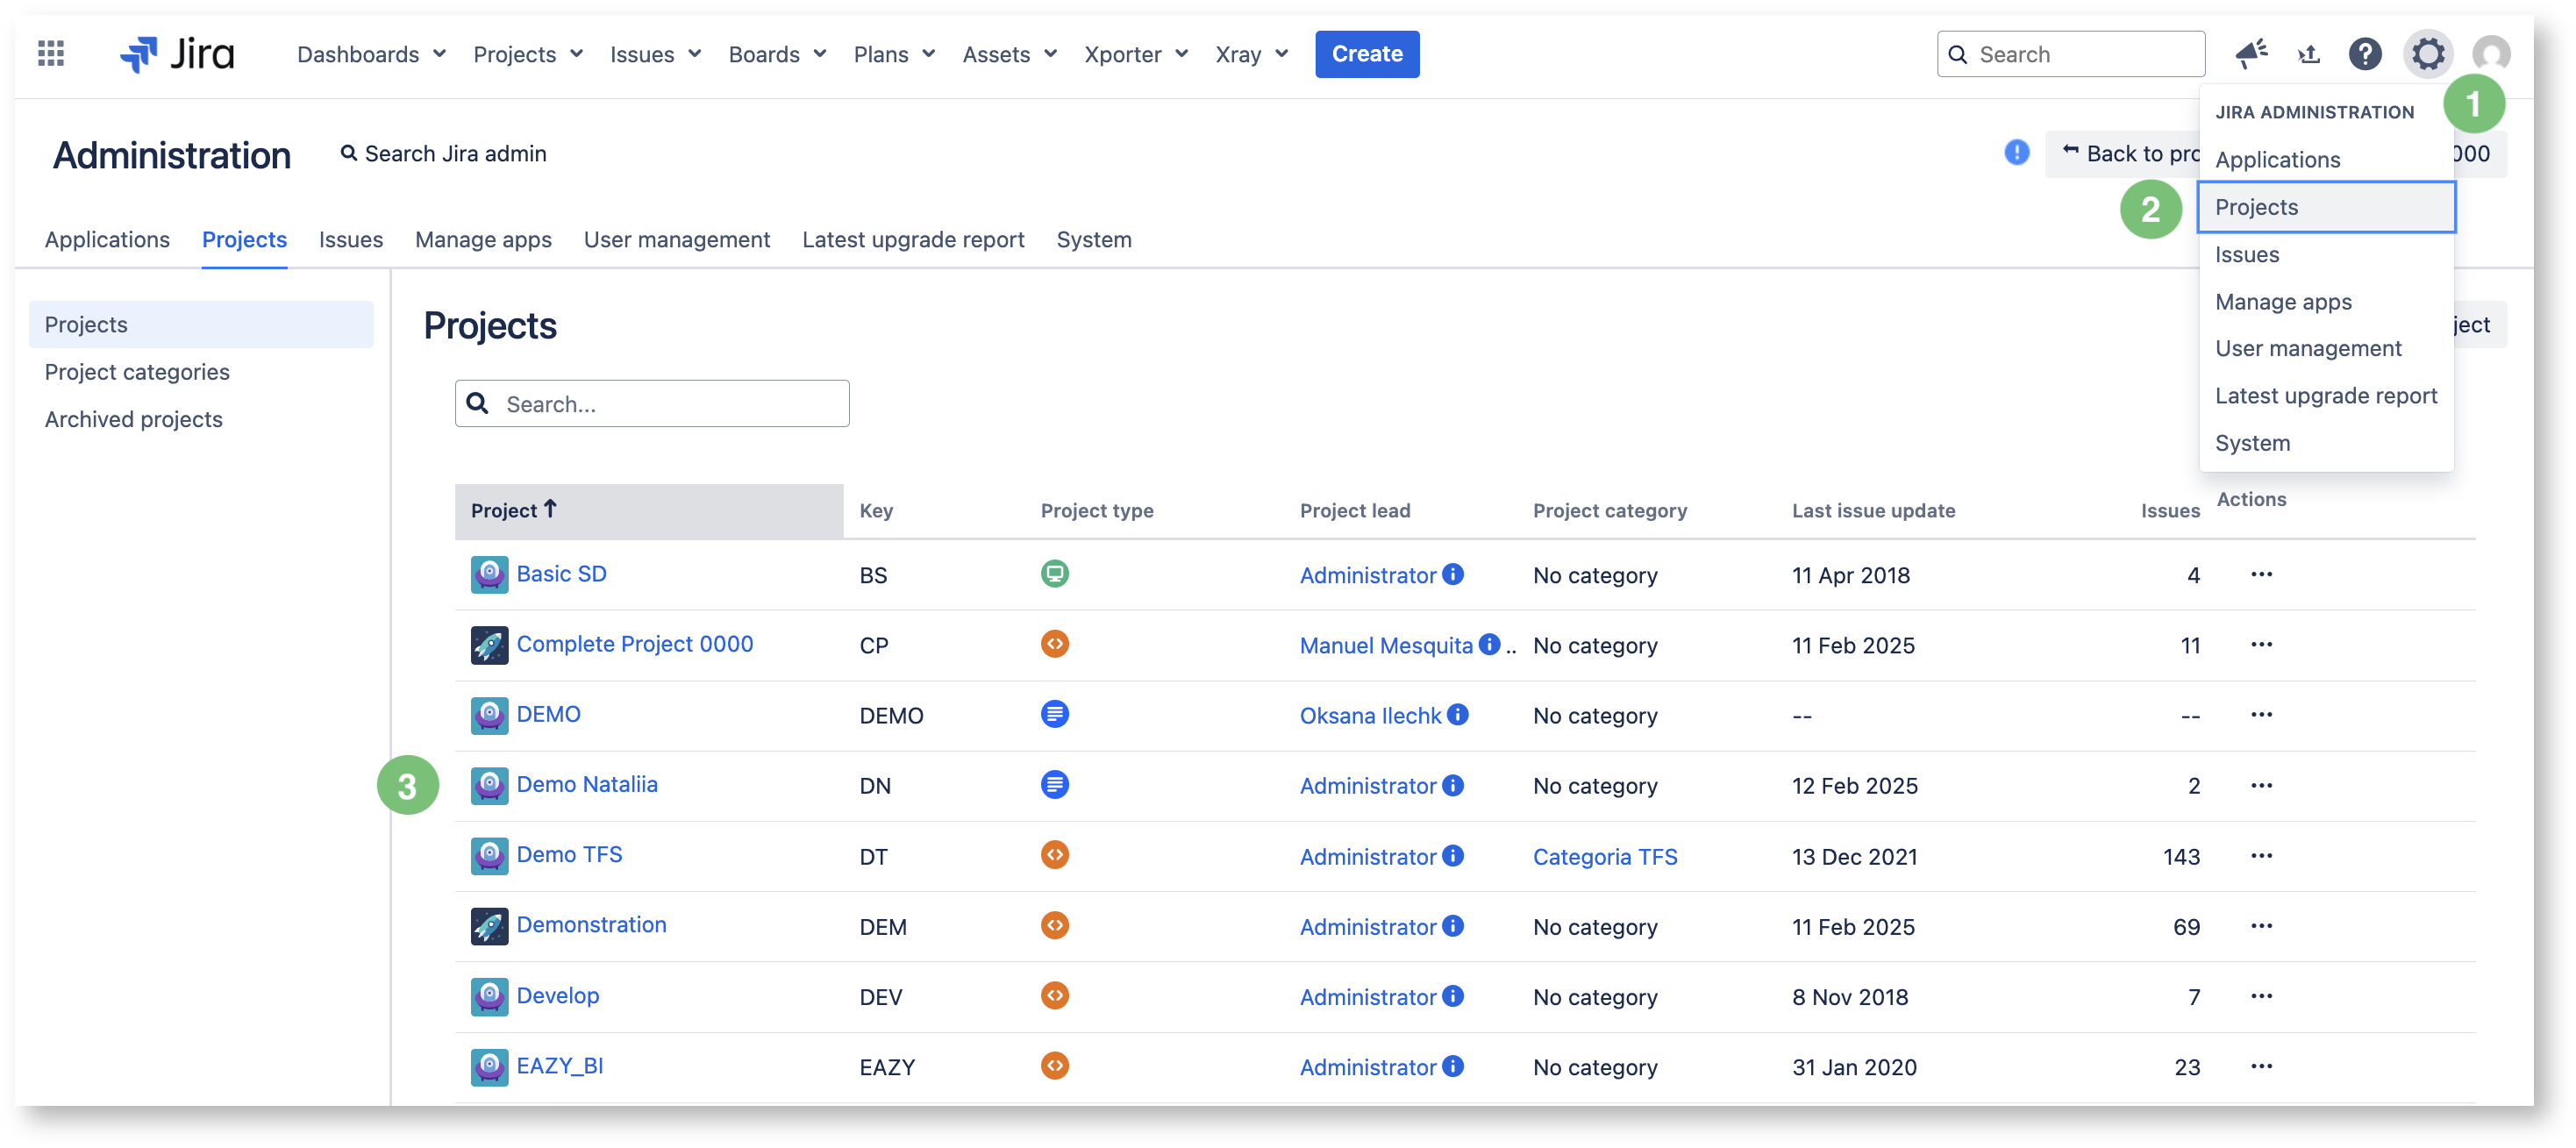Open Project categories in sidebar
This screenshot has width=2576, height=1148.
point(137,371)
